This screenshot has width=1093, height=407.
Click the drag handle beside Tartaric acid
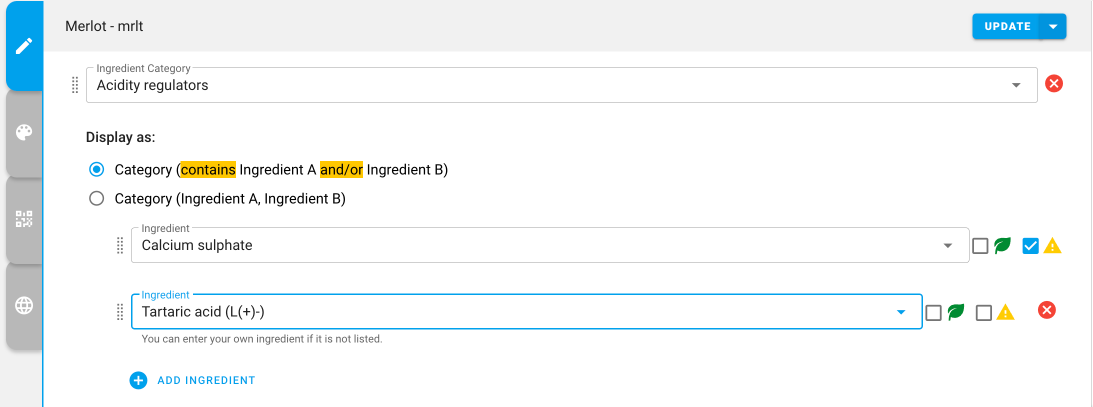(119, 313)
